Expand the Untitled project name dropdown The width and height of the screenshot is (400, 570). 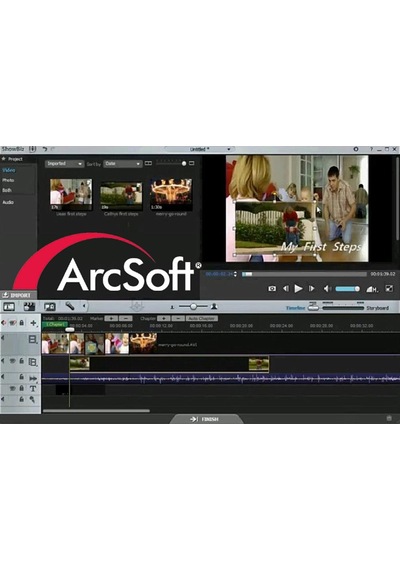click(x=229, y=149)
